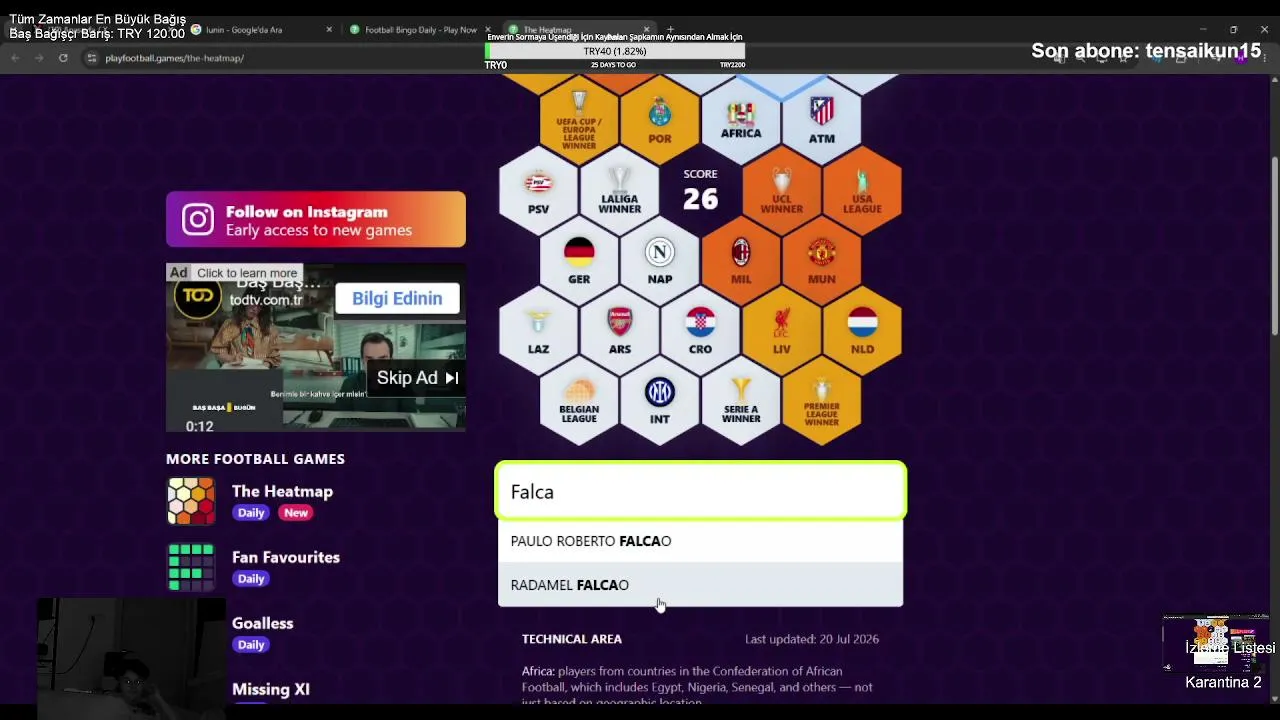Select the GER Germany flag hexagon
The width and height of the screenshot is (1280, 720).
[x=579, y=260]
